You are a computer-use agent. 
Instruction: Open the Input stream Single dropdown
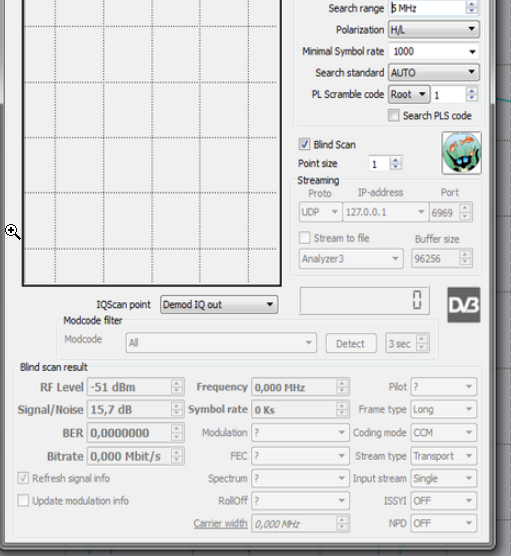click(444, 478)
